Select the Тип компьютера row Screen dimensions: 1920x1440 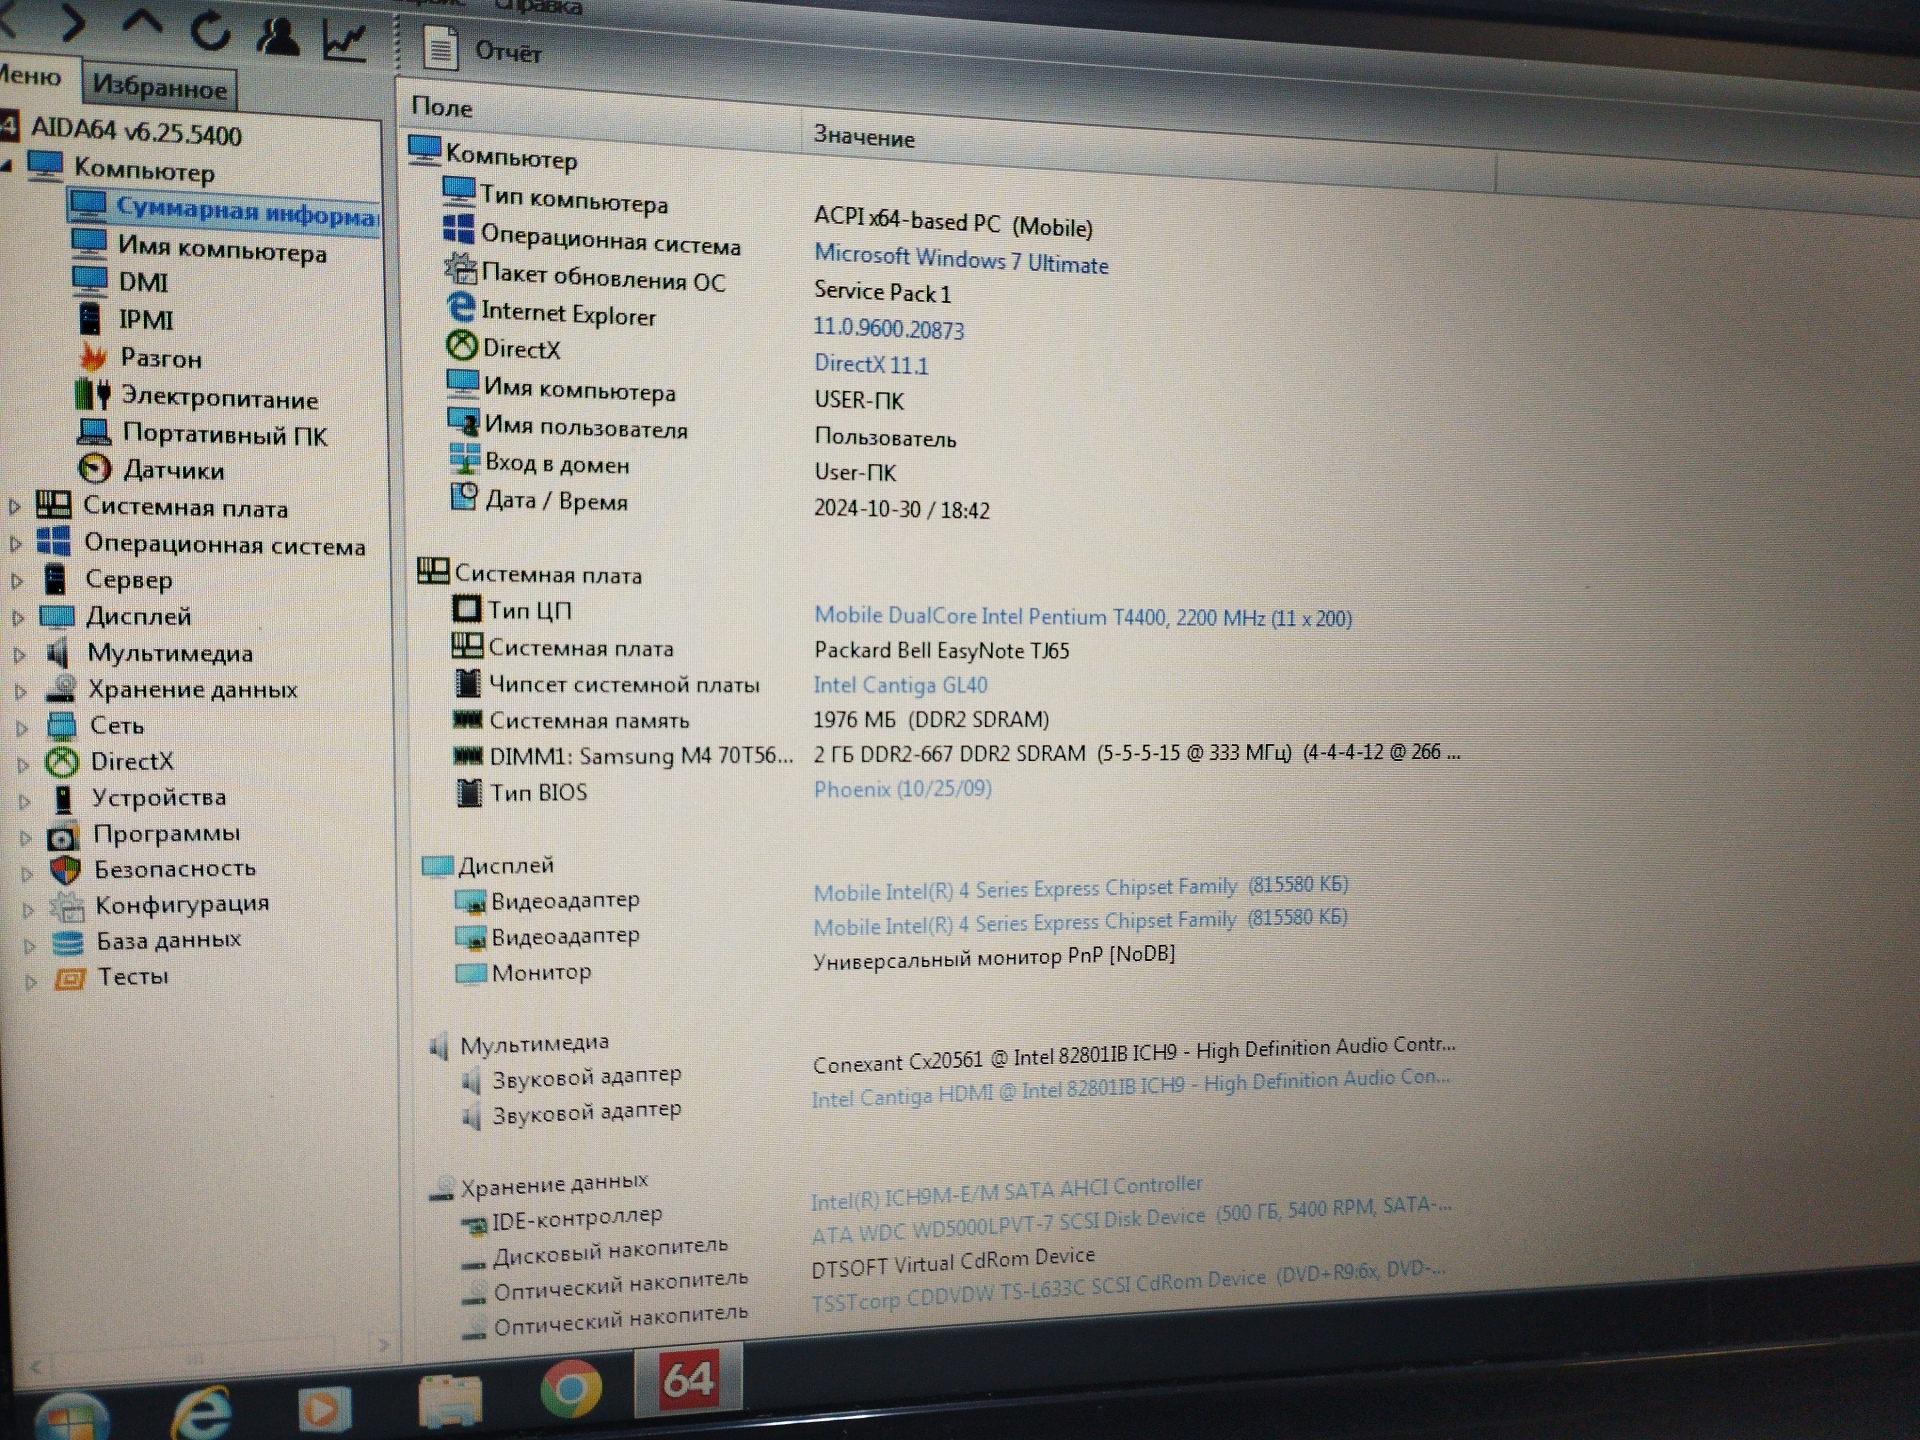(768, 210)
